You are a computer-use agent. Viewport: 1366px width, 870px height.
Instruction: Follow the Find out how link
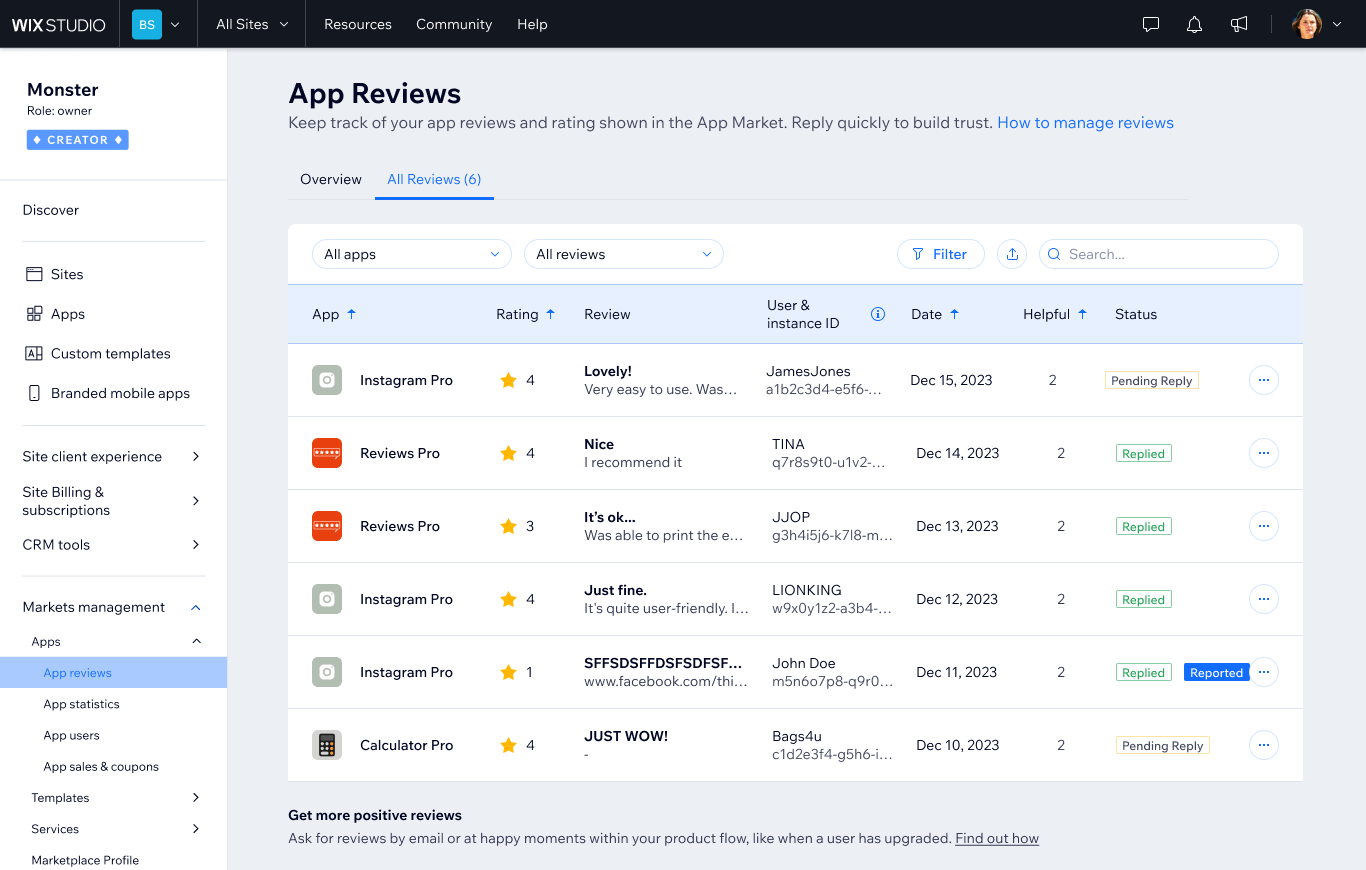[x=997, y=838]
